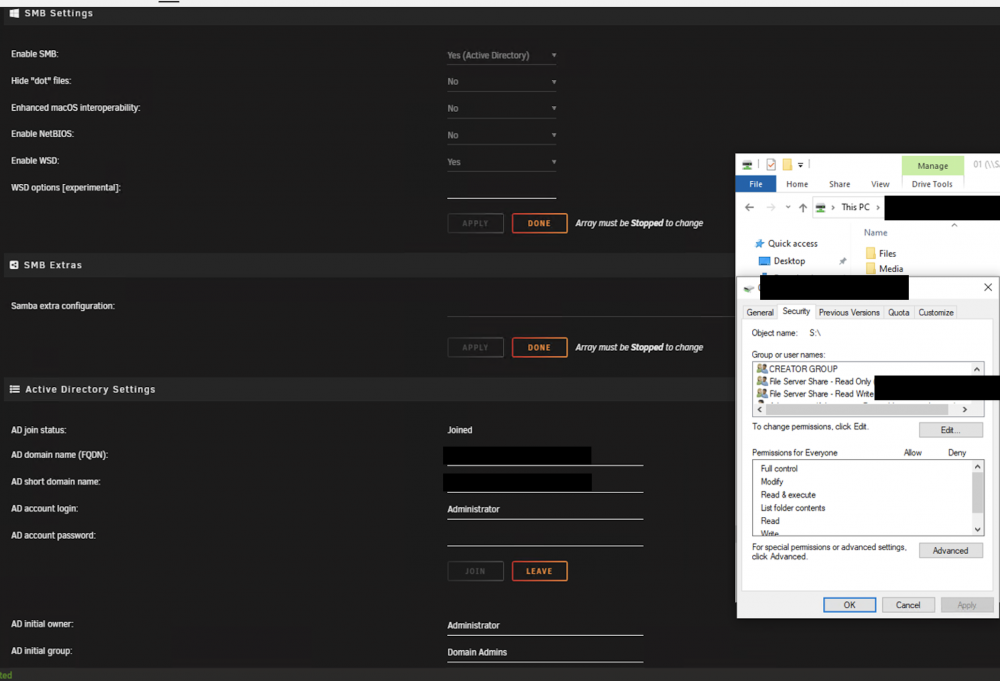The height and width of the screenshot is (681, 1000).
Task: Click the Read Only share group icon
Action: 761,381
